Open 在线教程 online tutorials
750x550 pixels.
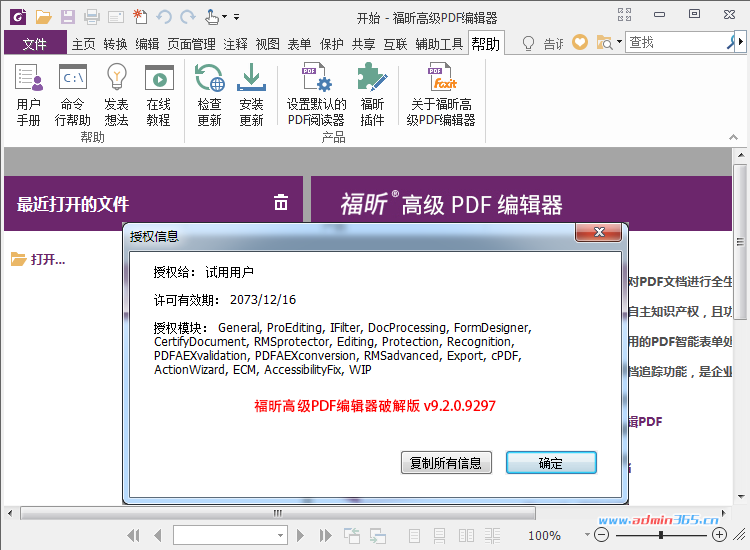click(x=159, y=95)
